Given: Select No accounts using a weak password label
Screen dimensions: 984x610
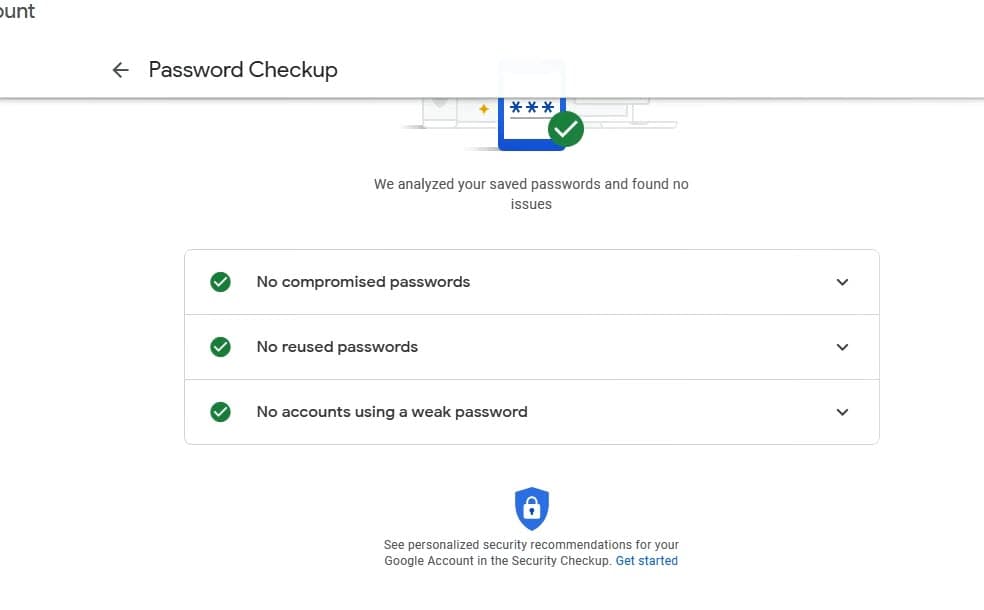Looking at the screenshot, I should click(x=392, y=412).
